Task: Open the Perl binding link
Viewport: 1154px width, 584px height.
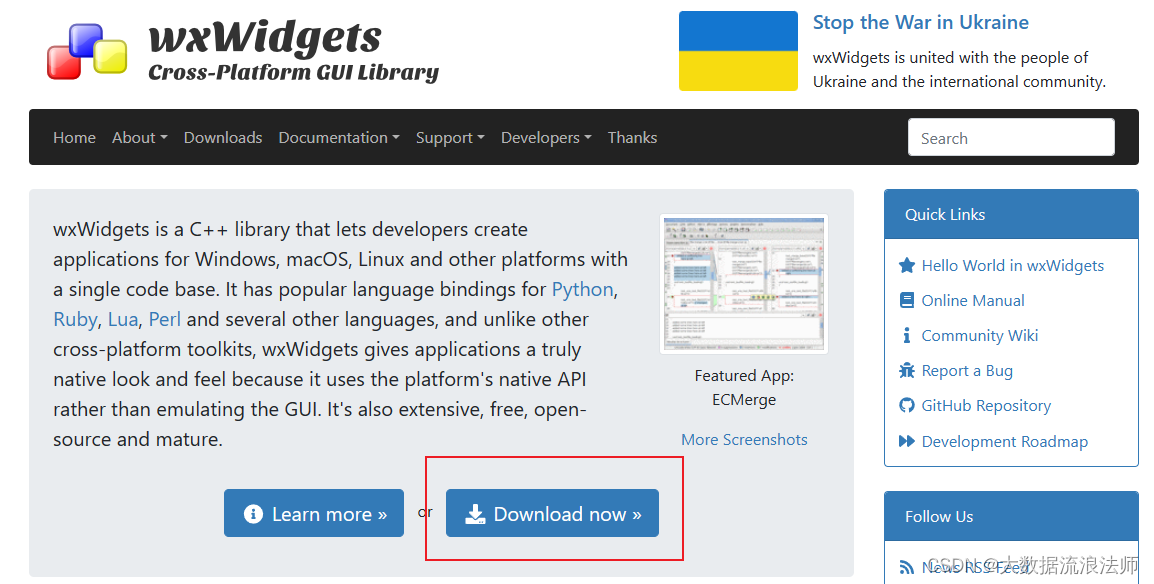Action: 165,320
